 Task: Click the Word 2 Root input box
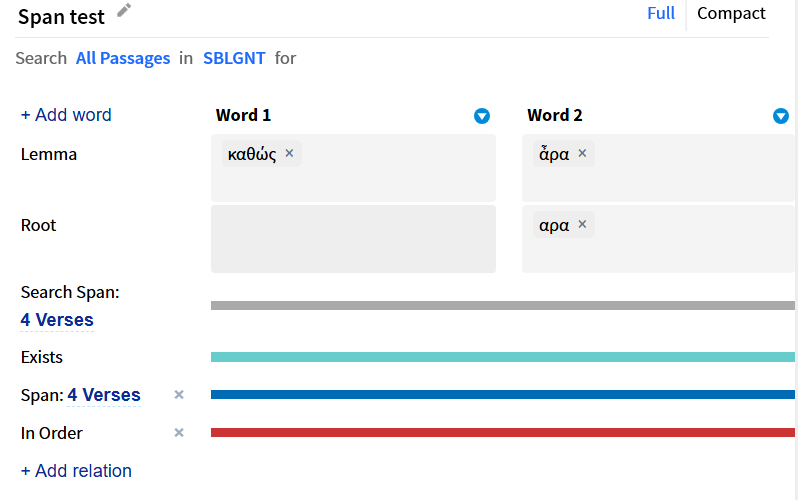(660, 239)
